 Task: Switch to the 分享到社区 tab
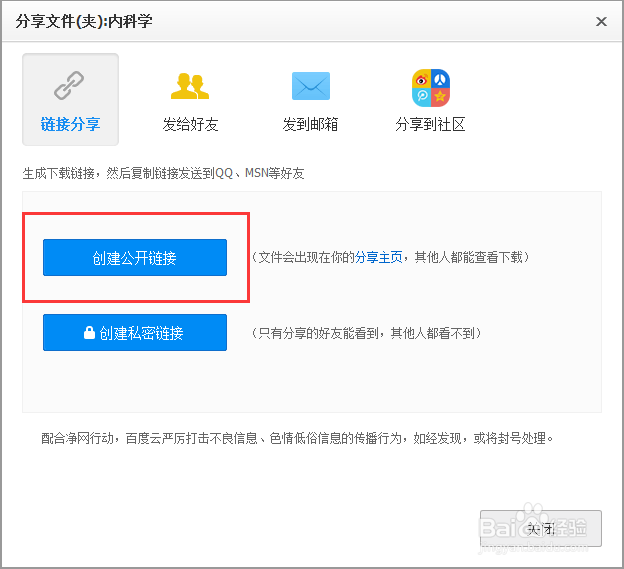pos(430,125)
